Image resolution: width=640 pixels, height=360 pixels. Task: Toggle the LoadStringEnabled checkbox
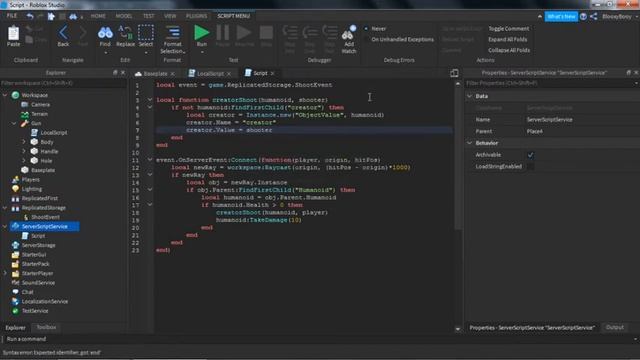coord(530,167)
